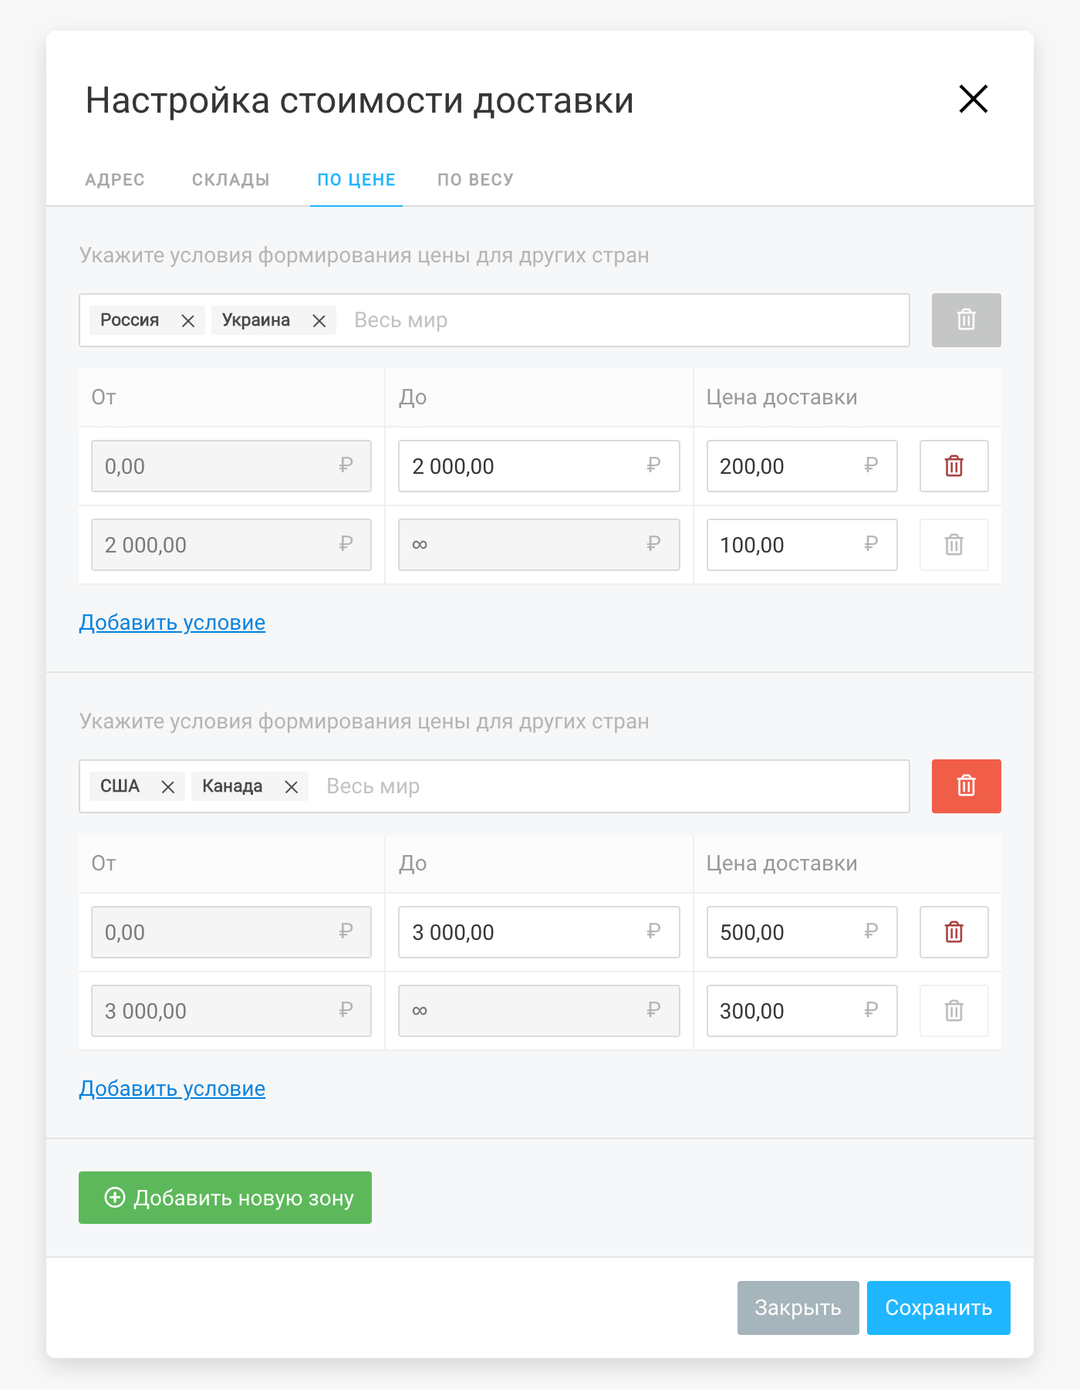Delete the США and Канада zone
The image size is (1080, 1389).
click(965, 786)
